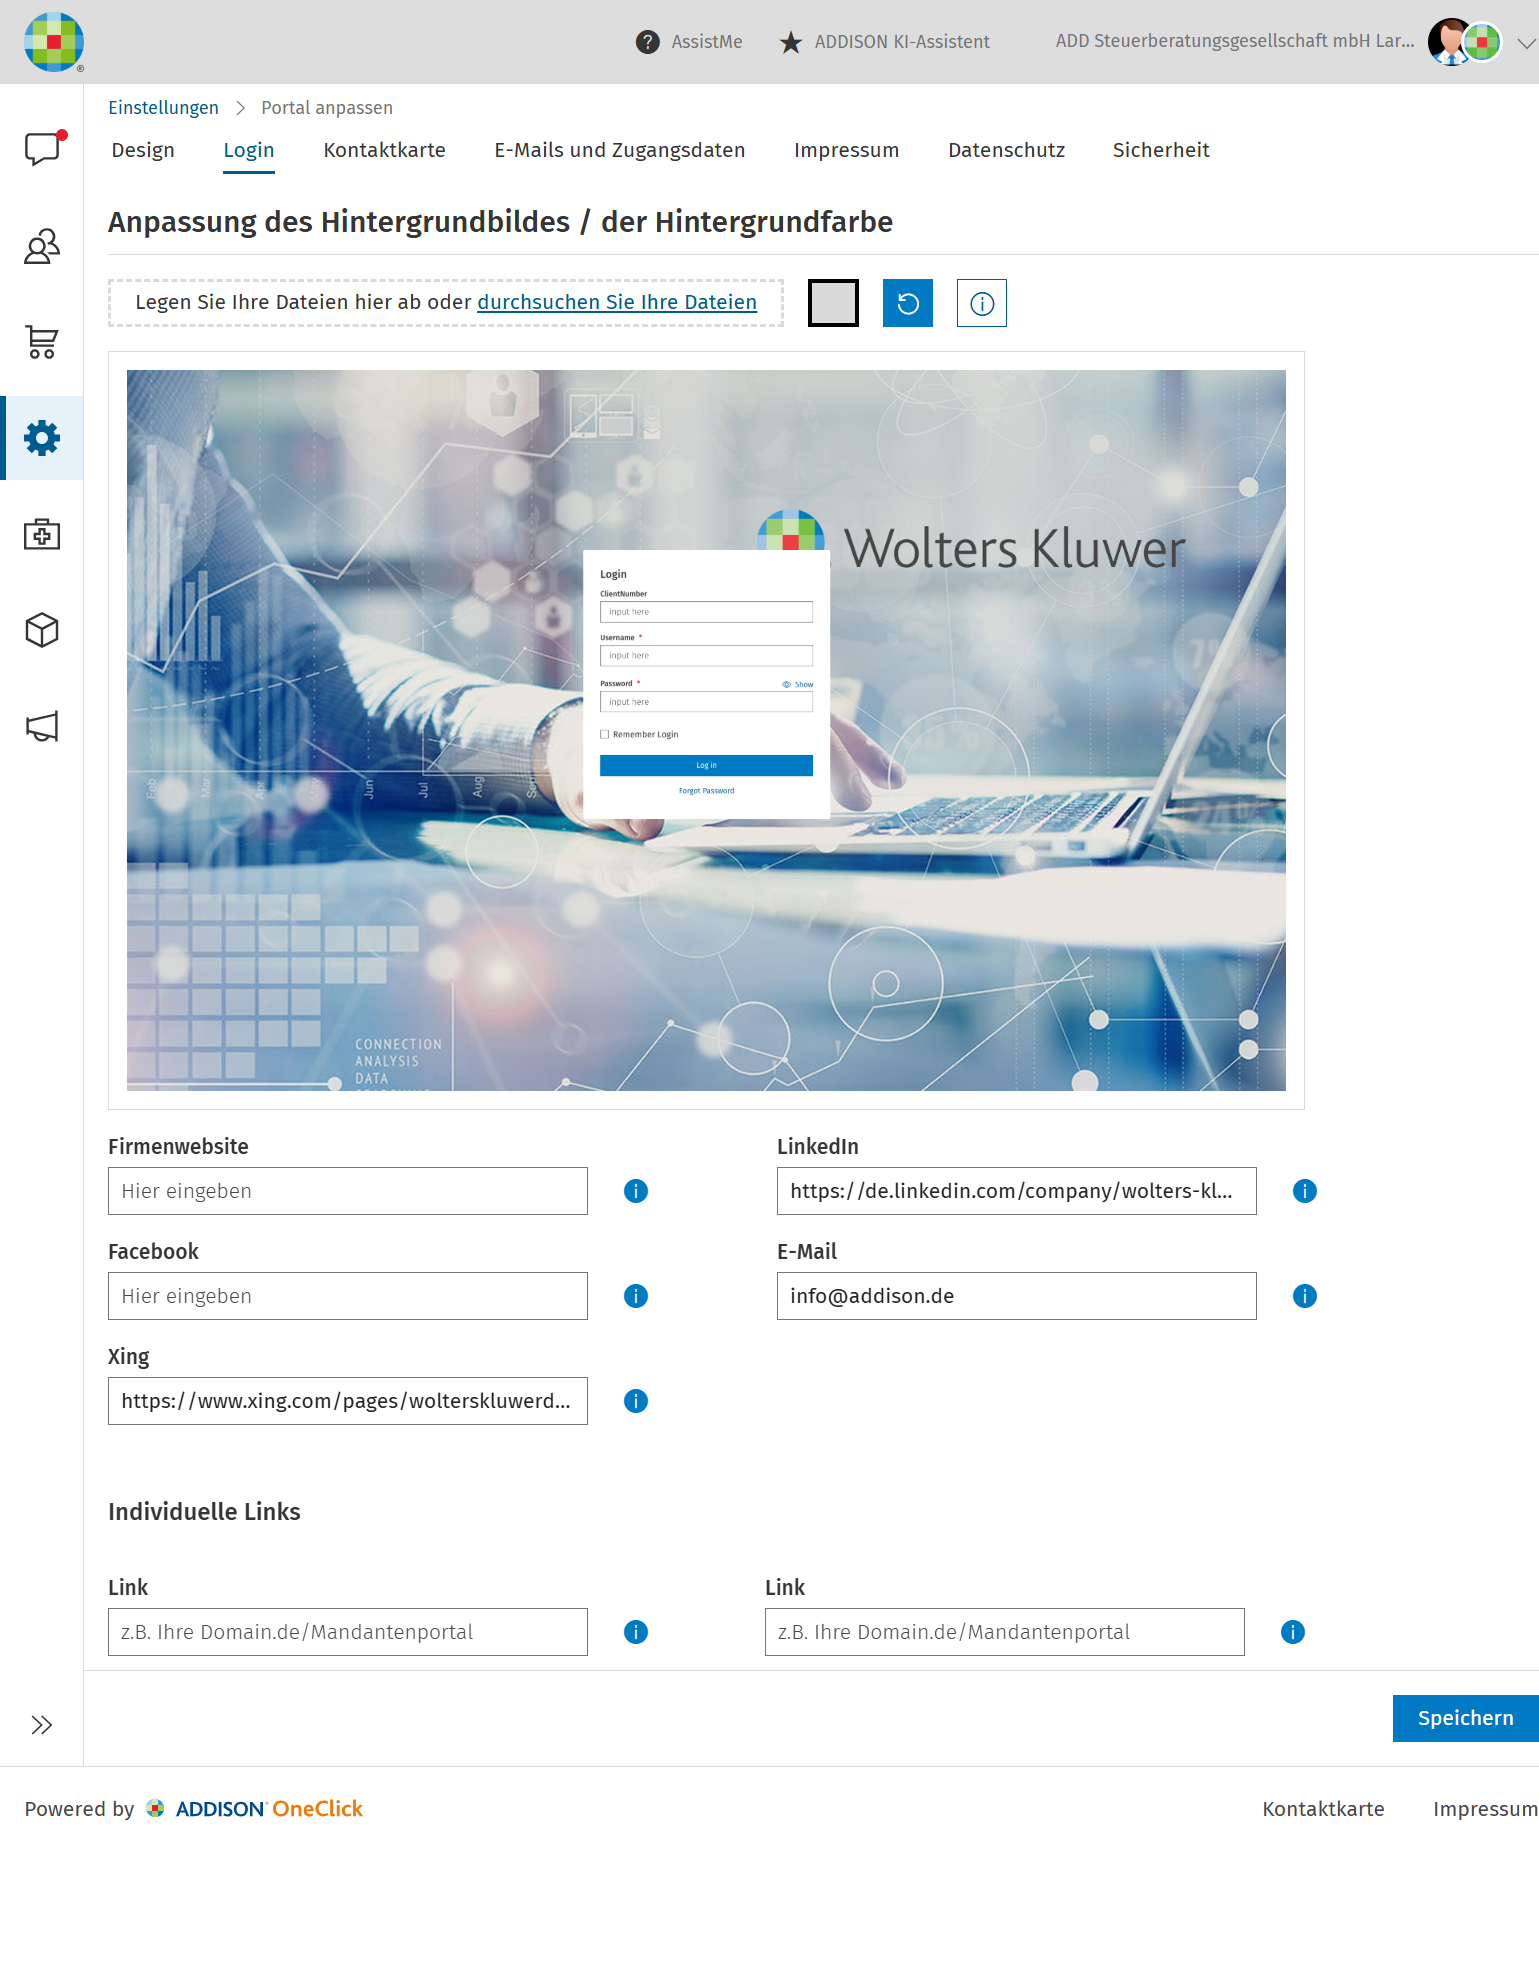Open the shopping cart sidebar icon
The image size is (1539, 1985).
click(x=42, y=342)
